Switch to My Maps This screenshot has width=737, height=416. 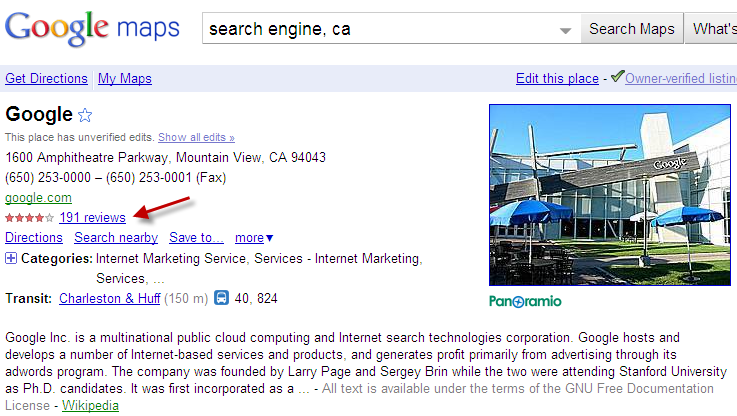(x=121, y=78)
